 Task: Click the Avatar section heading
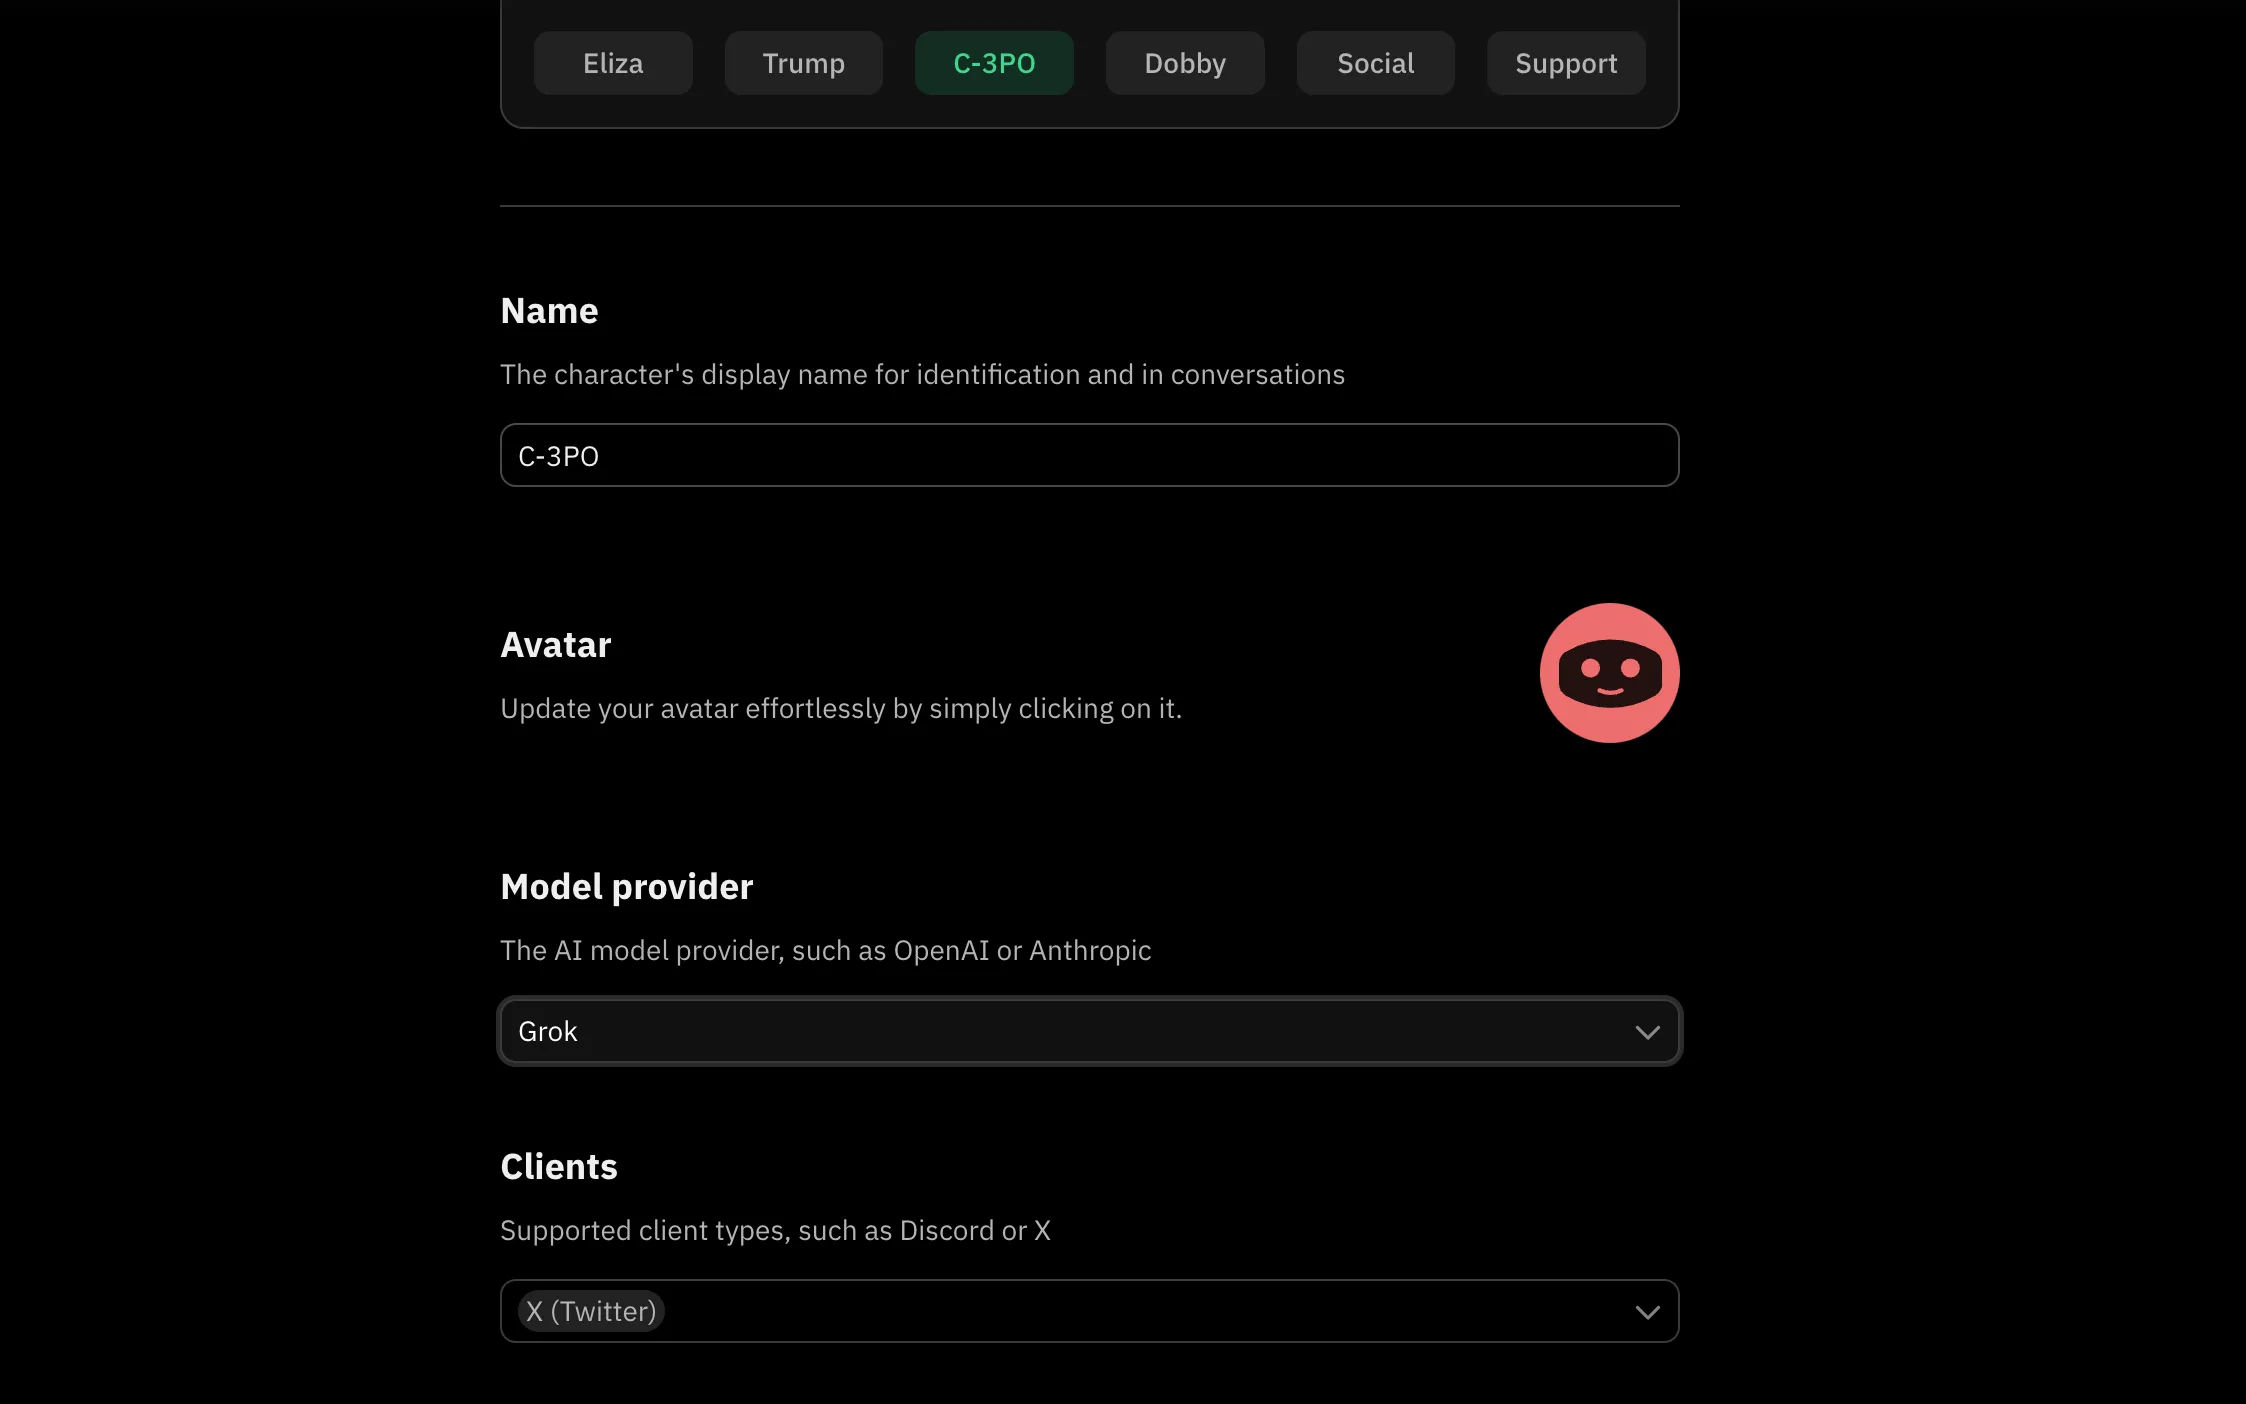pos(555,645)
